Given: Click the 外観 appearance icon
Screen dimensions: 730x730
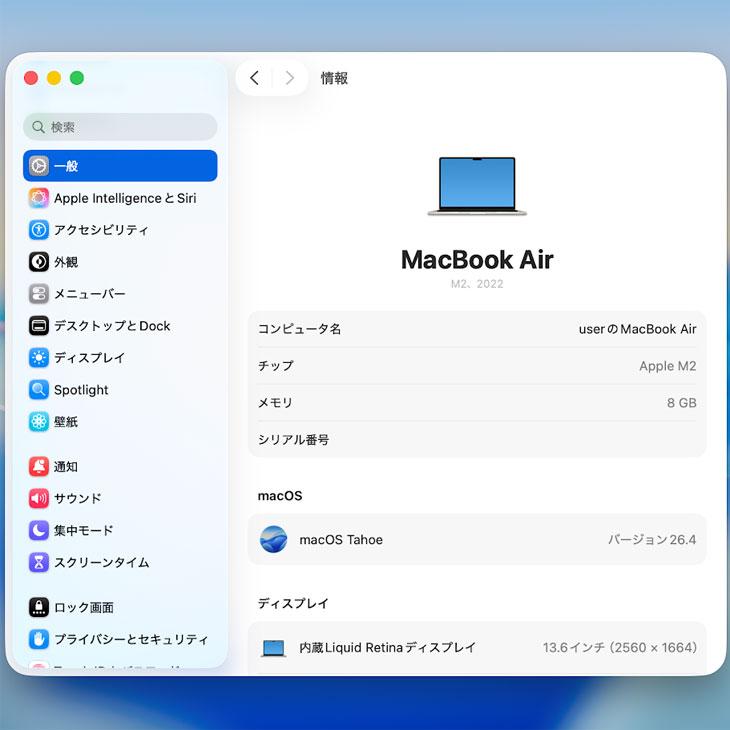Looking at the screenshot, I should point(39,262).
